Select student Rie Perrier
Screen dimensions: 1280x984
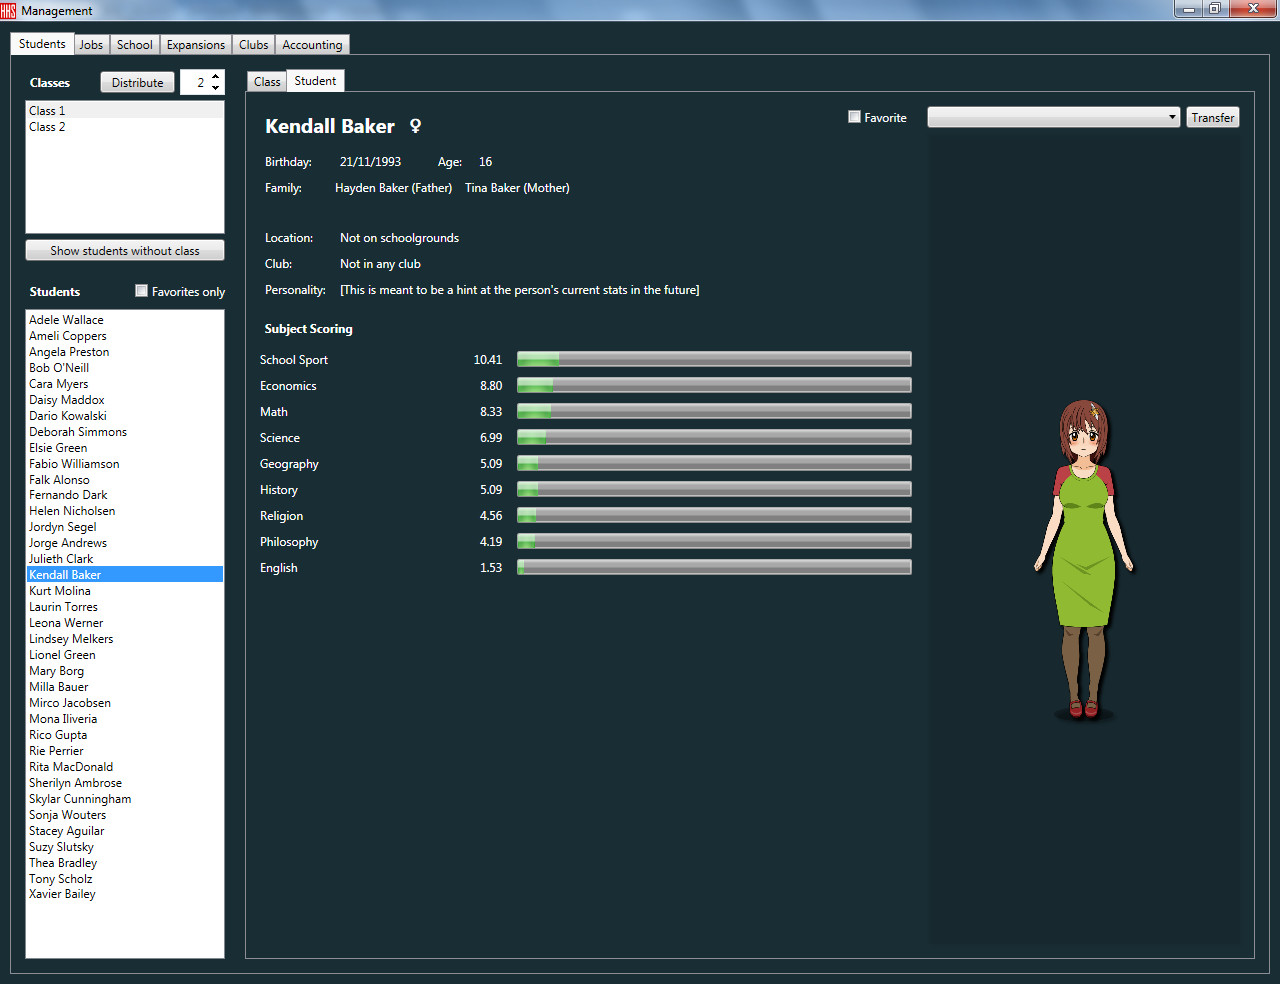(x=125, y=750)
